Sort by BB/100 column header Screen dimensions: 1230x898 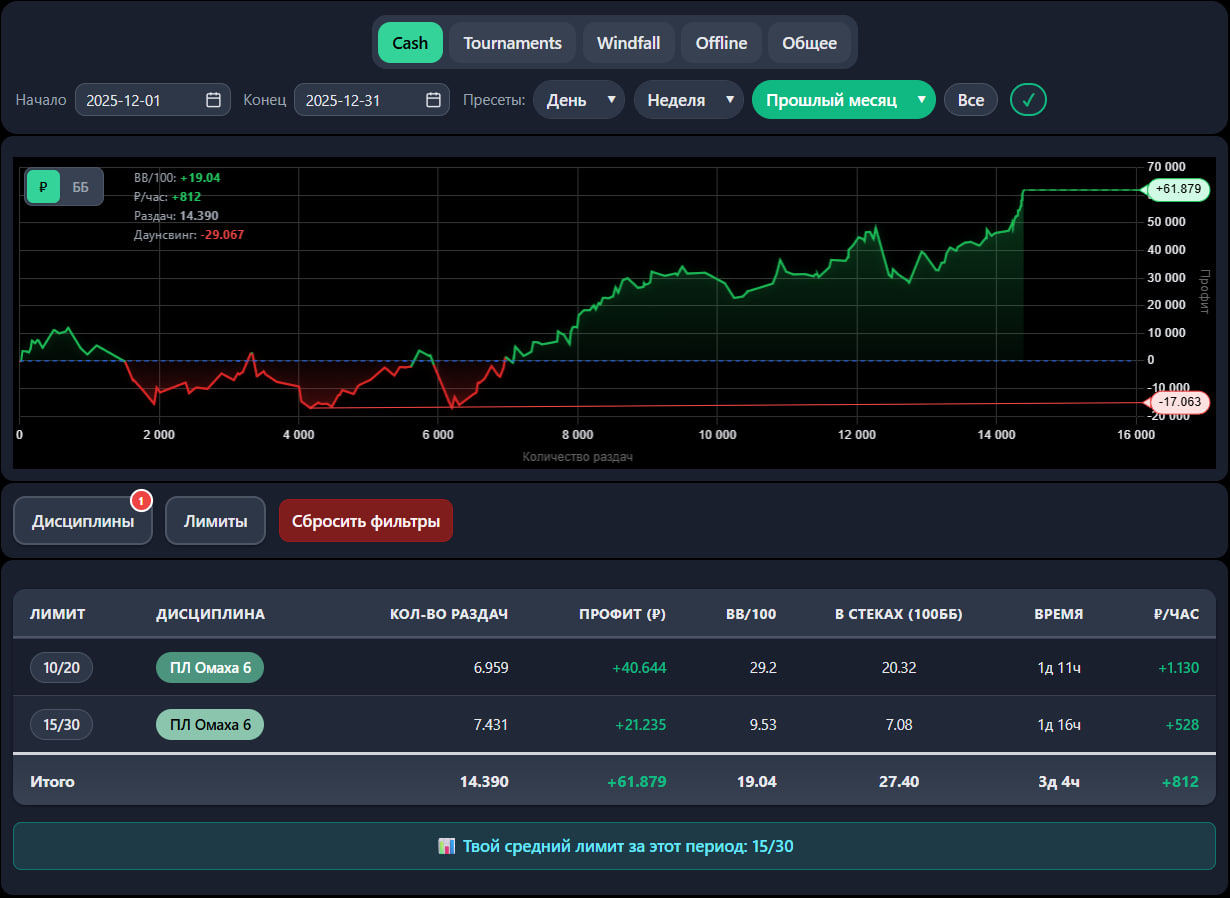751,614
